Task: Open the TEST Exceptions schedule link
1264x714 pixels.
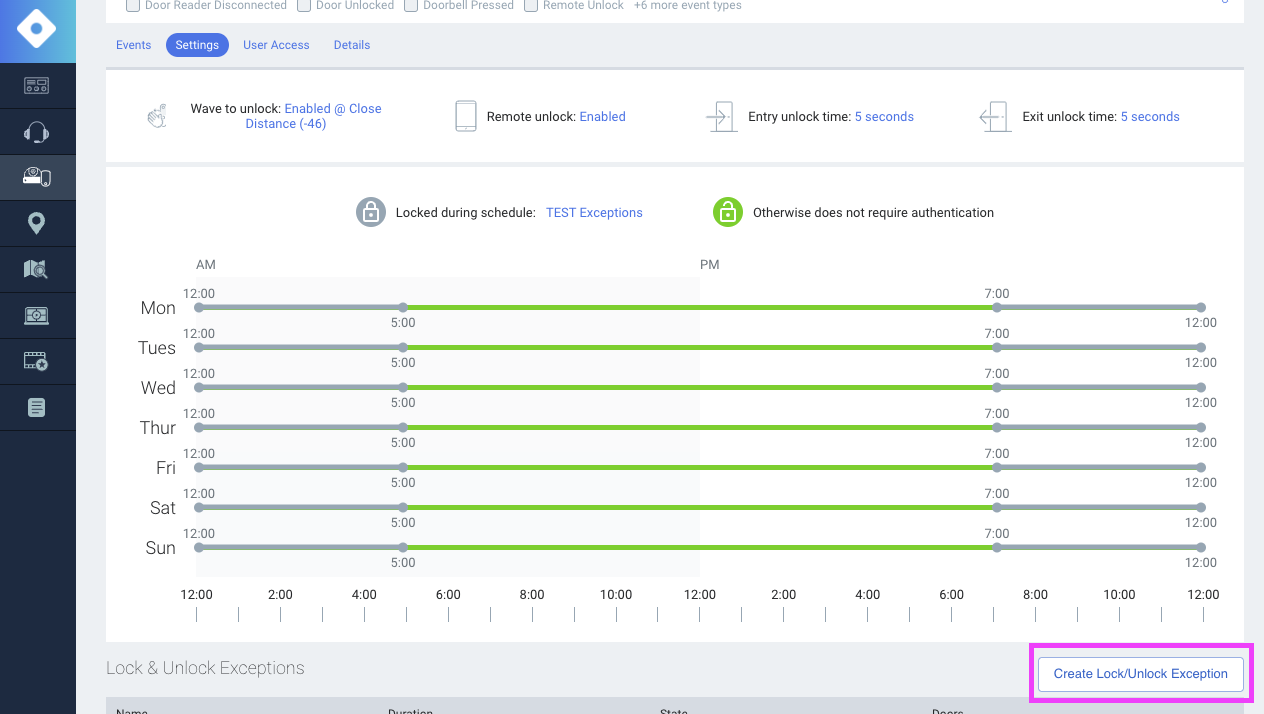Action: 594,213
